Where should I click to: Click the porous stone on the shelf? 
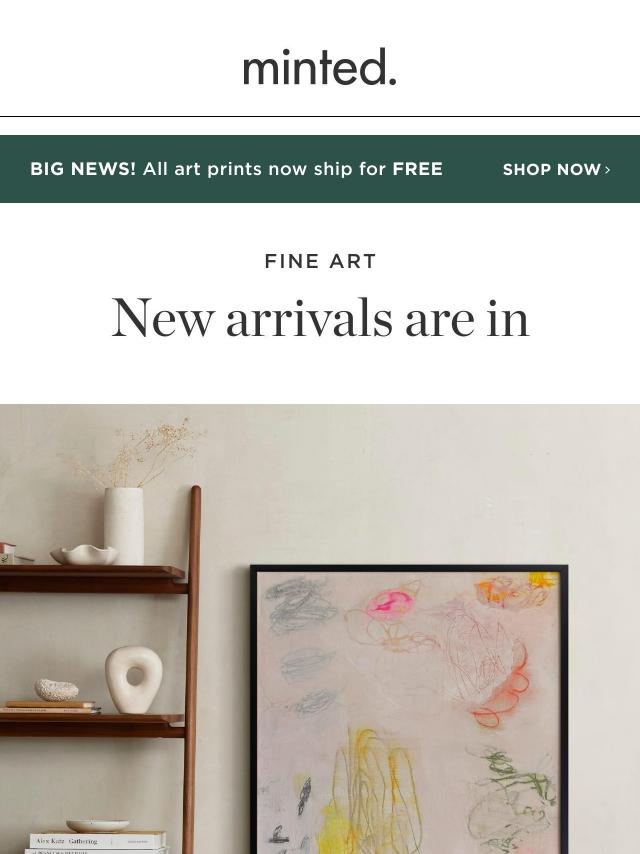tap(57, 690)
